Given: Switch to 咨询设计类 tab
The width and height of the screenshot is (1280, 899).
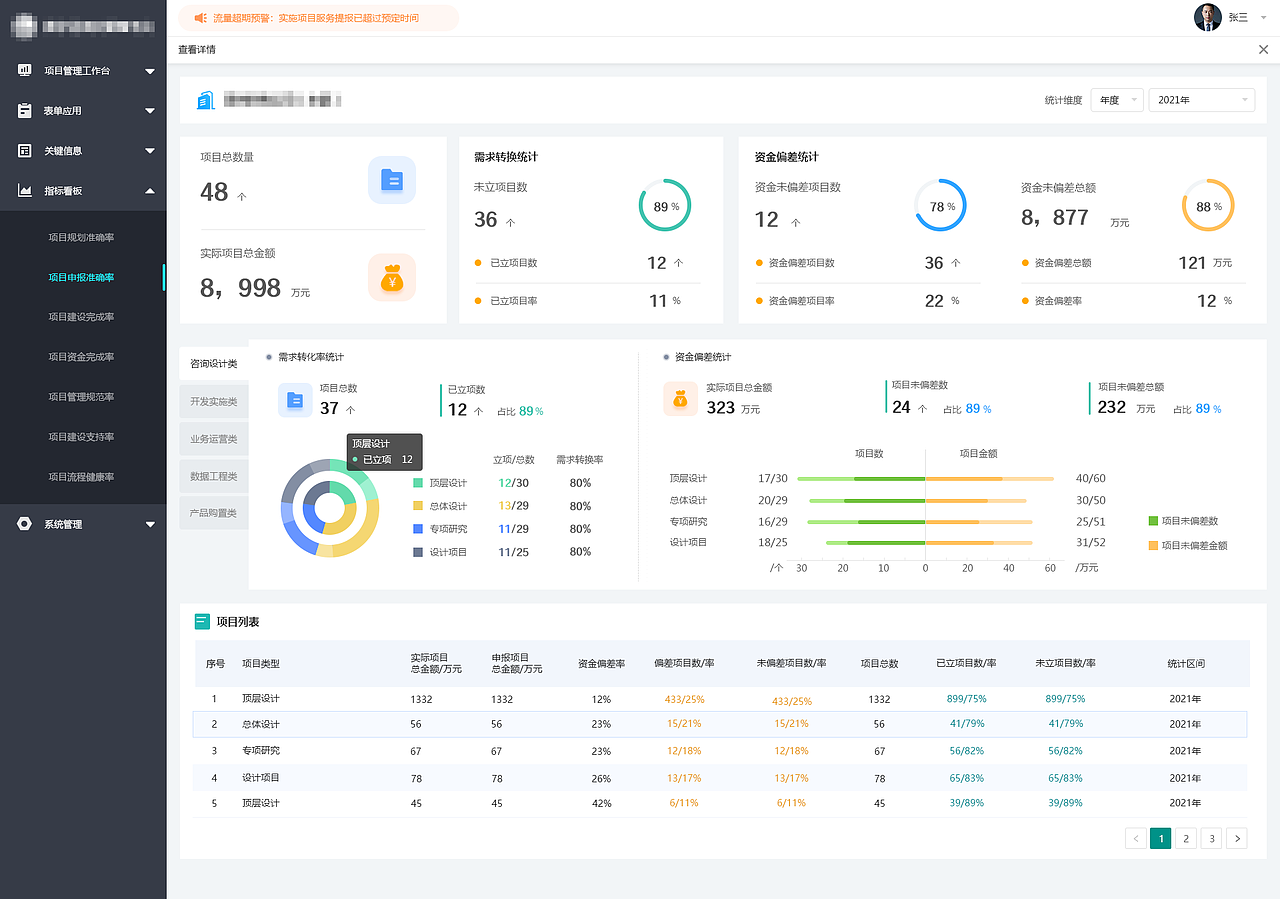Looking at the screenshot, I should [x=214, y=364].
